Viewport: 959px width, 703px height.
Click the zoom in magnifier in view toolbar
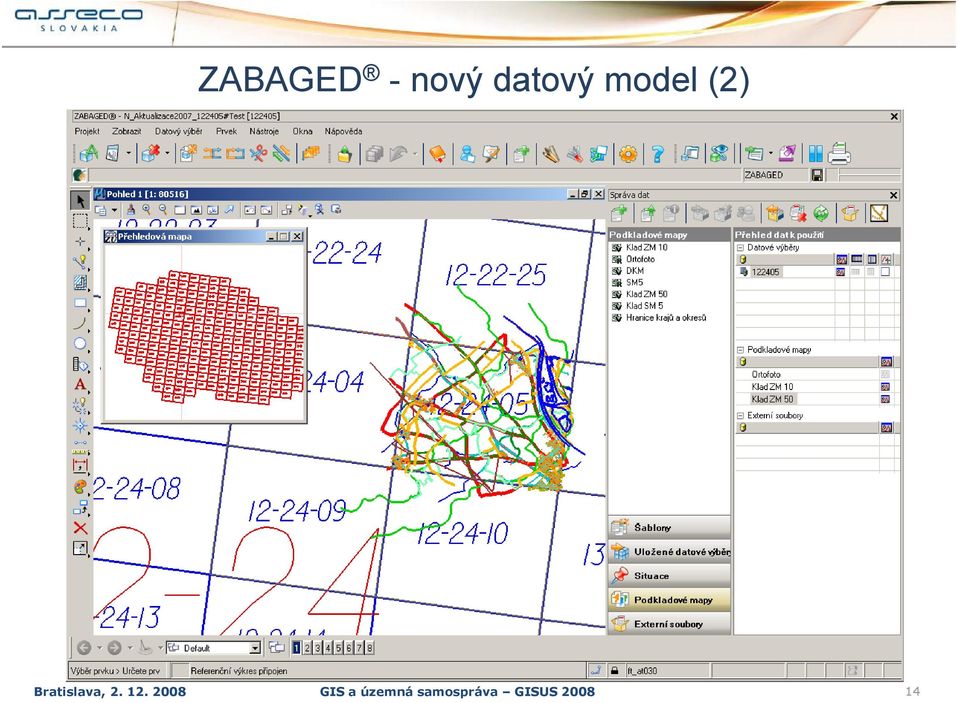coord(147,209)
